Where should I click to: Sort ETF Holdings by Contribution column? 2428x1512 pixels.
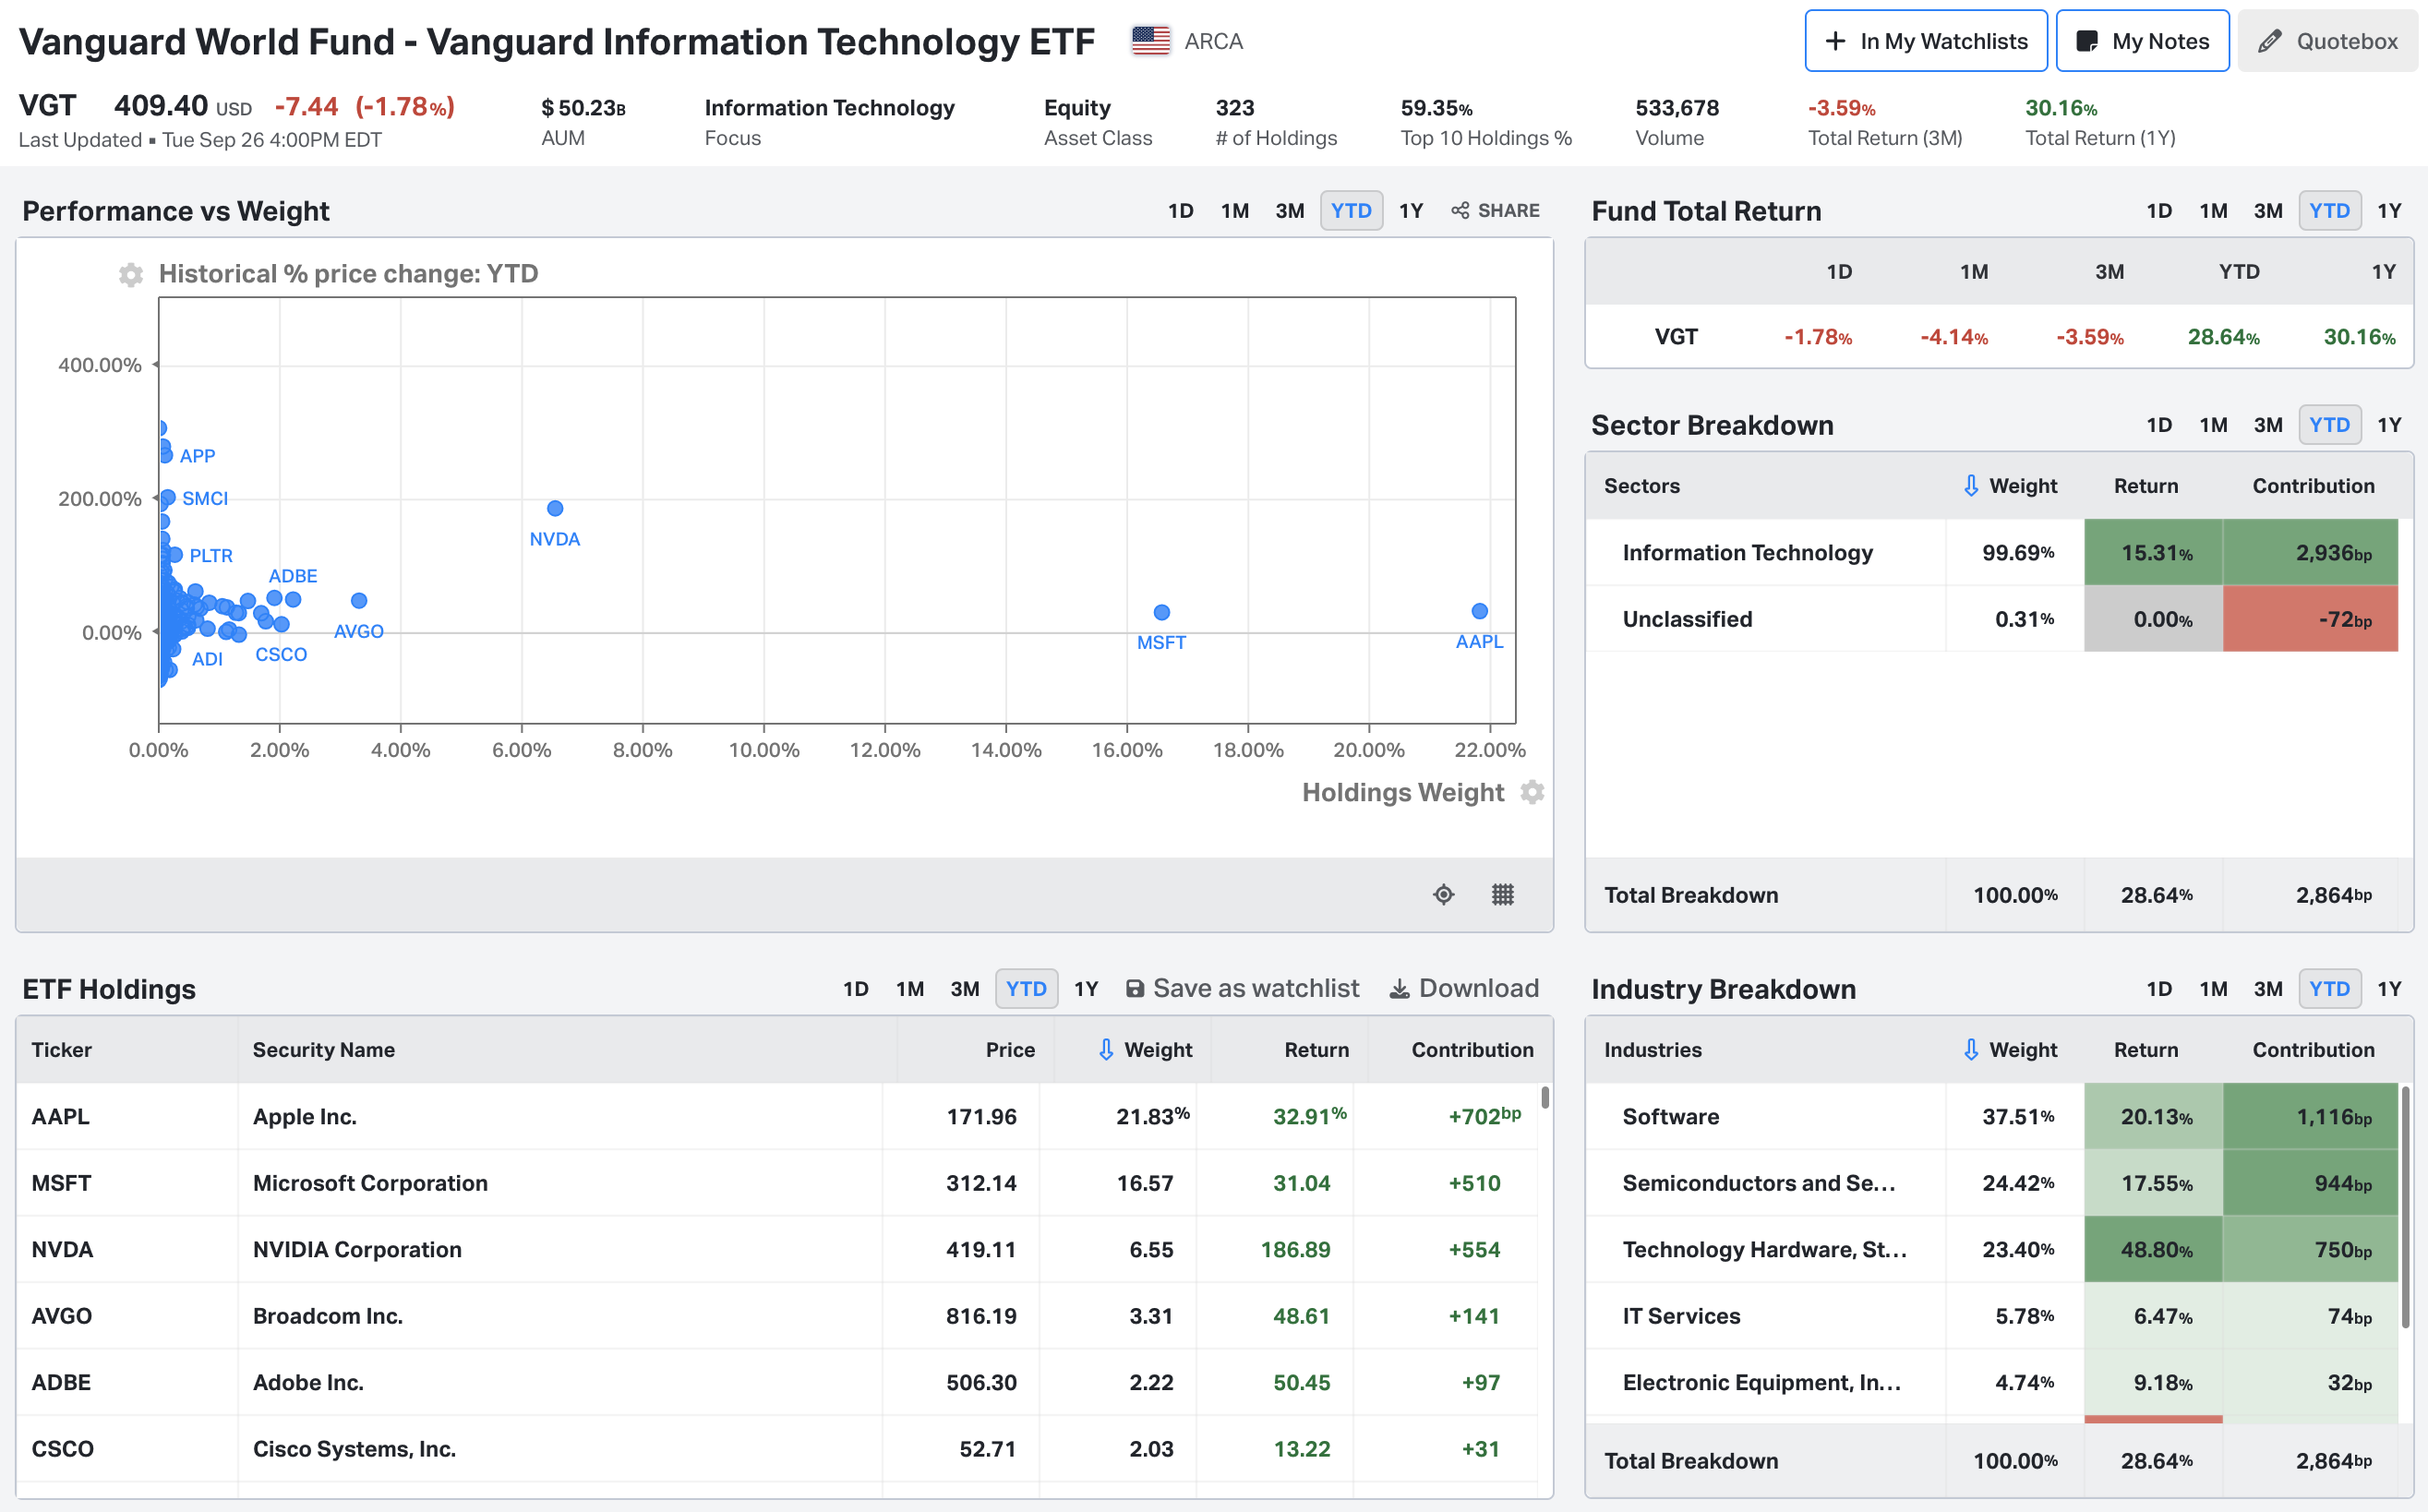click(x=1472, y=1050)
